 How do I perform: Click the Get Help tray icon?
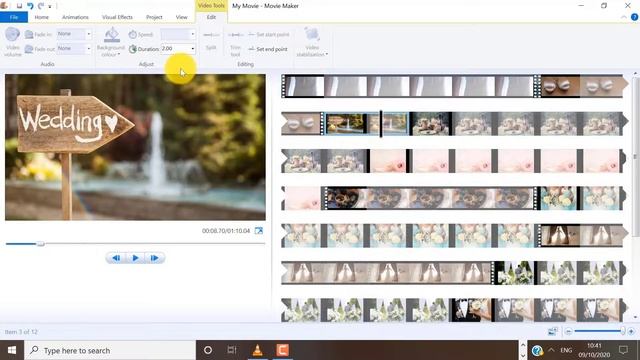coord(537,350)
